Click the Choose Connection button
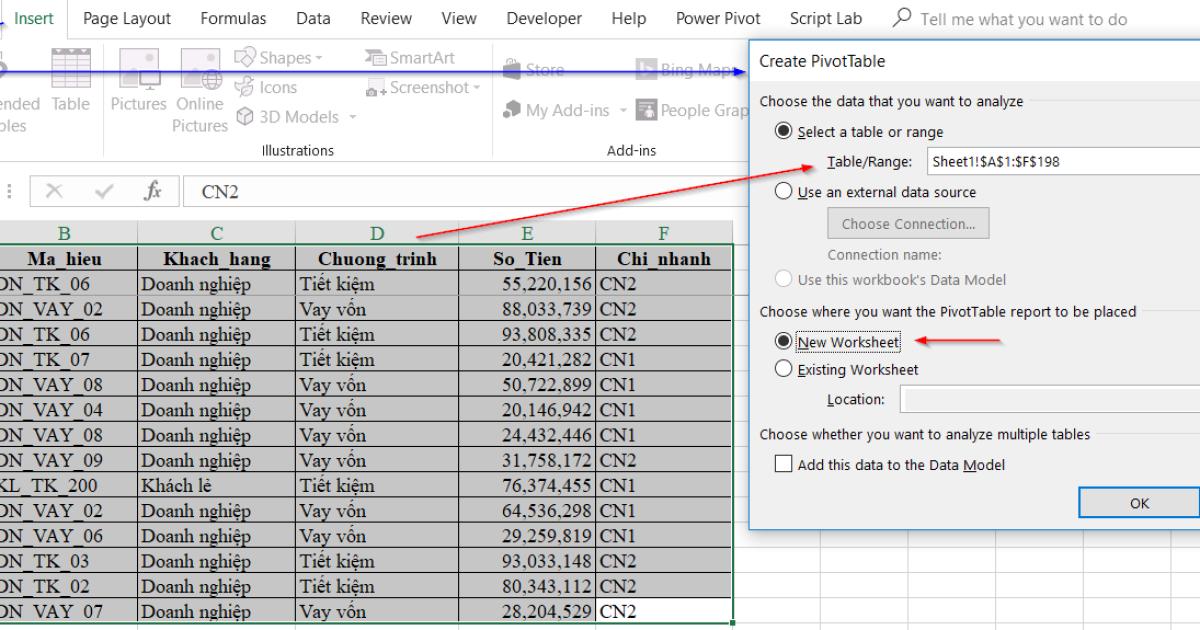Viewport: 1200px width, 630px height. click(907, 223)
